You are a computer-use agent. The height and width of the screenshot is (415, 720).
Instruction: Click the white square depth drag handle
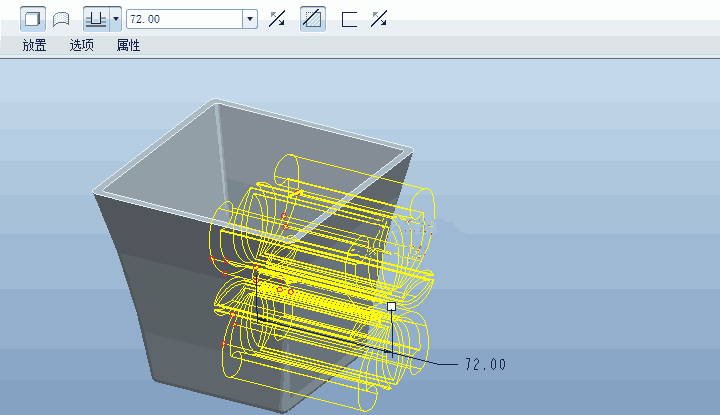click(x=391, y=306)
